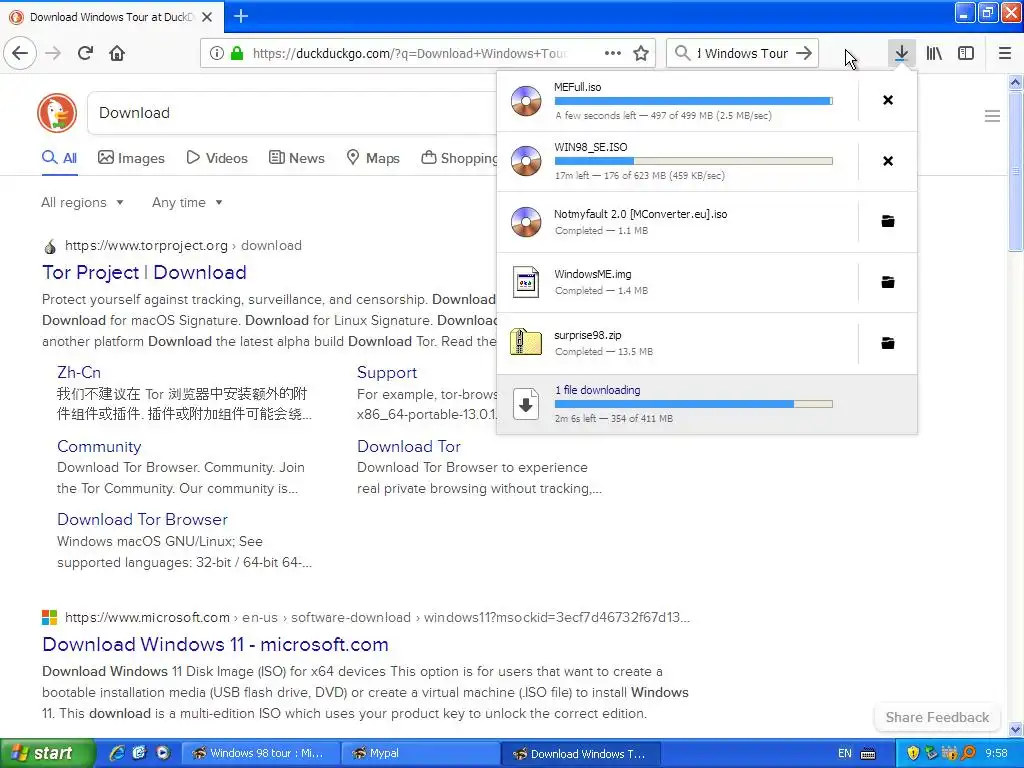The width and height of the screenshot is (1024, 768).
Task: Show all downloads via 1 file downloading
Action: [598, 390]
